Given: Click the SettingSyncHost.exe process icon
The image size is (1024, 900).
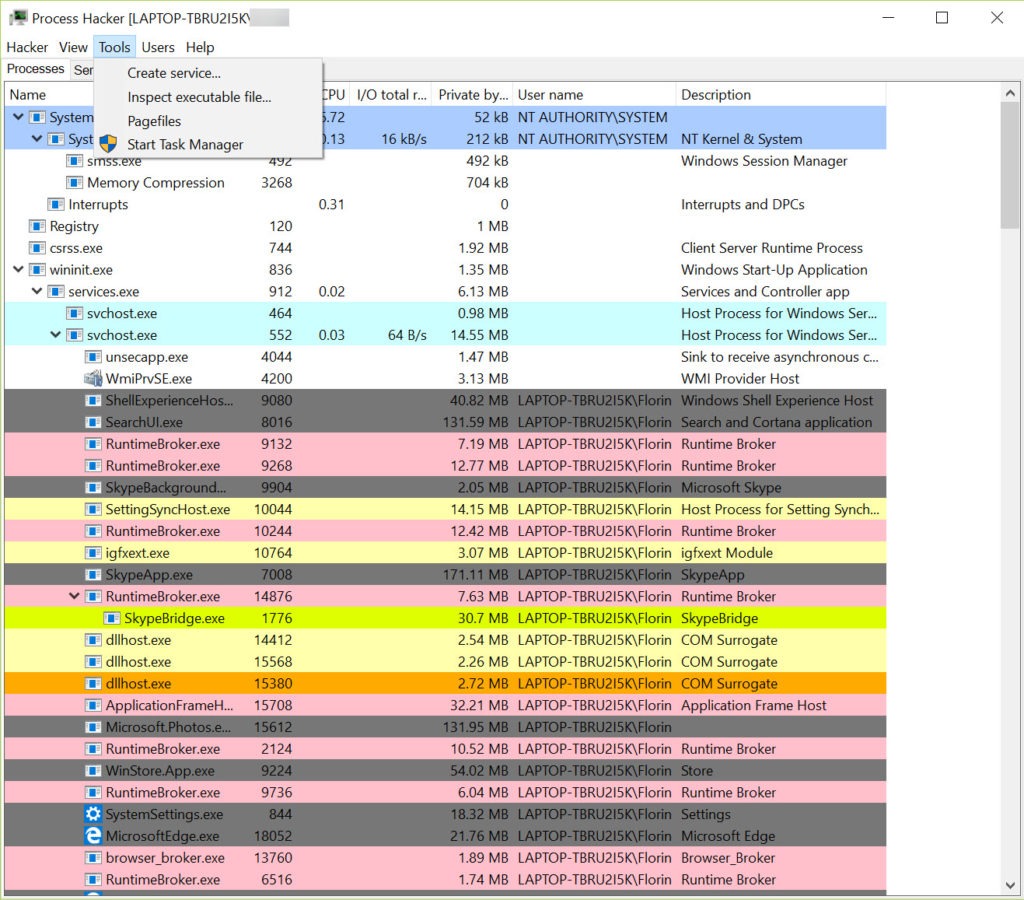Looking at the screenshot, I should click(x=93, y=509).
